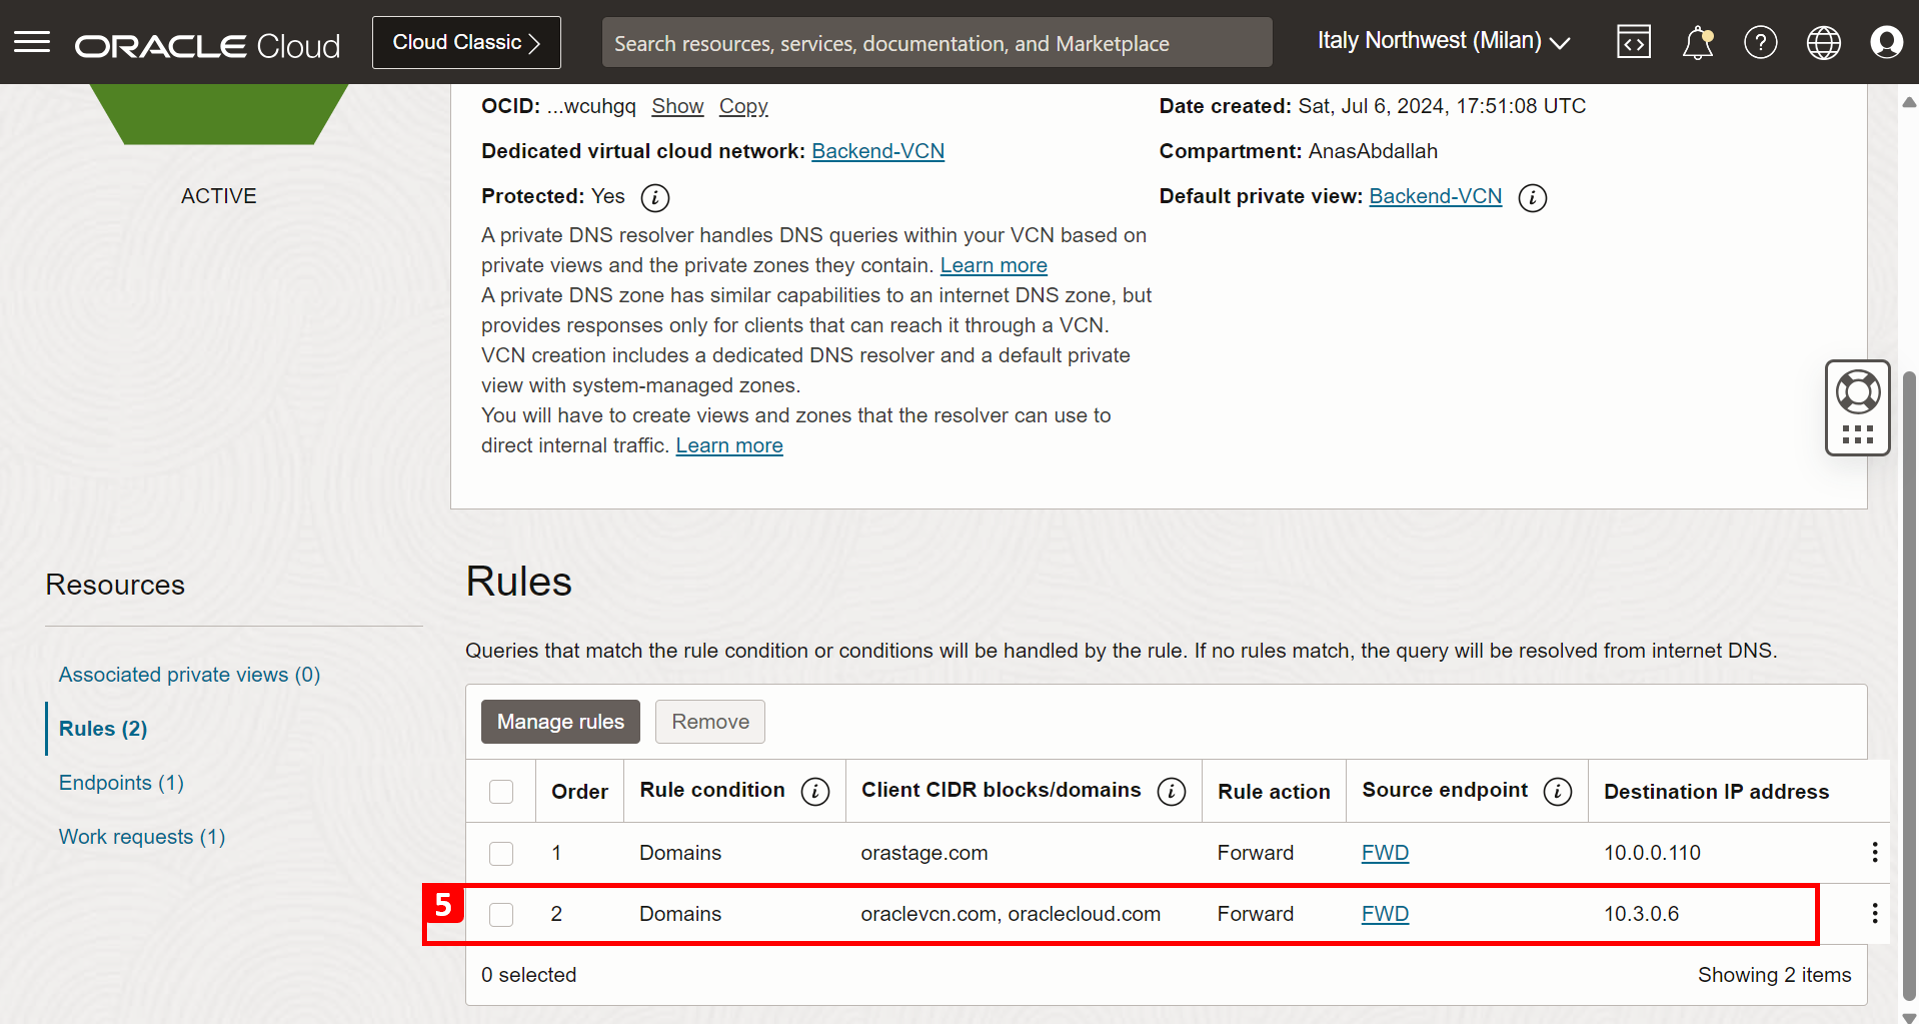Click the drag handle dots under the support widget

pos(1858,434)
